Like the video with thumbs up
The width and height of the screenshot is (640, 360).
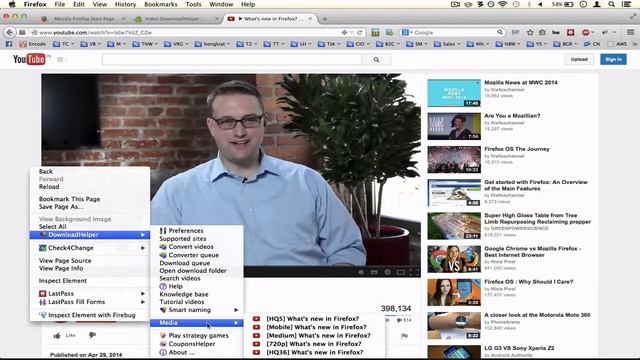57,336
